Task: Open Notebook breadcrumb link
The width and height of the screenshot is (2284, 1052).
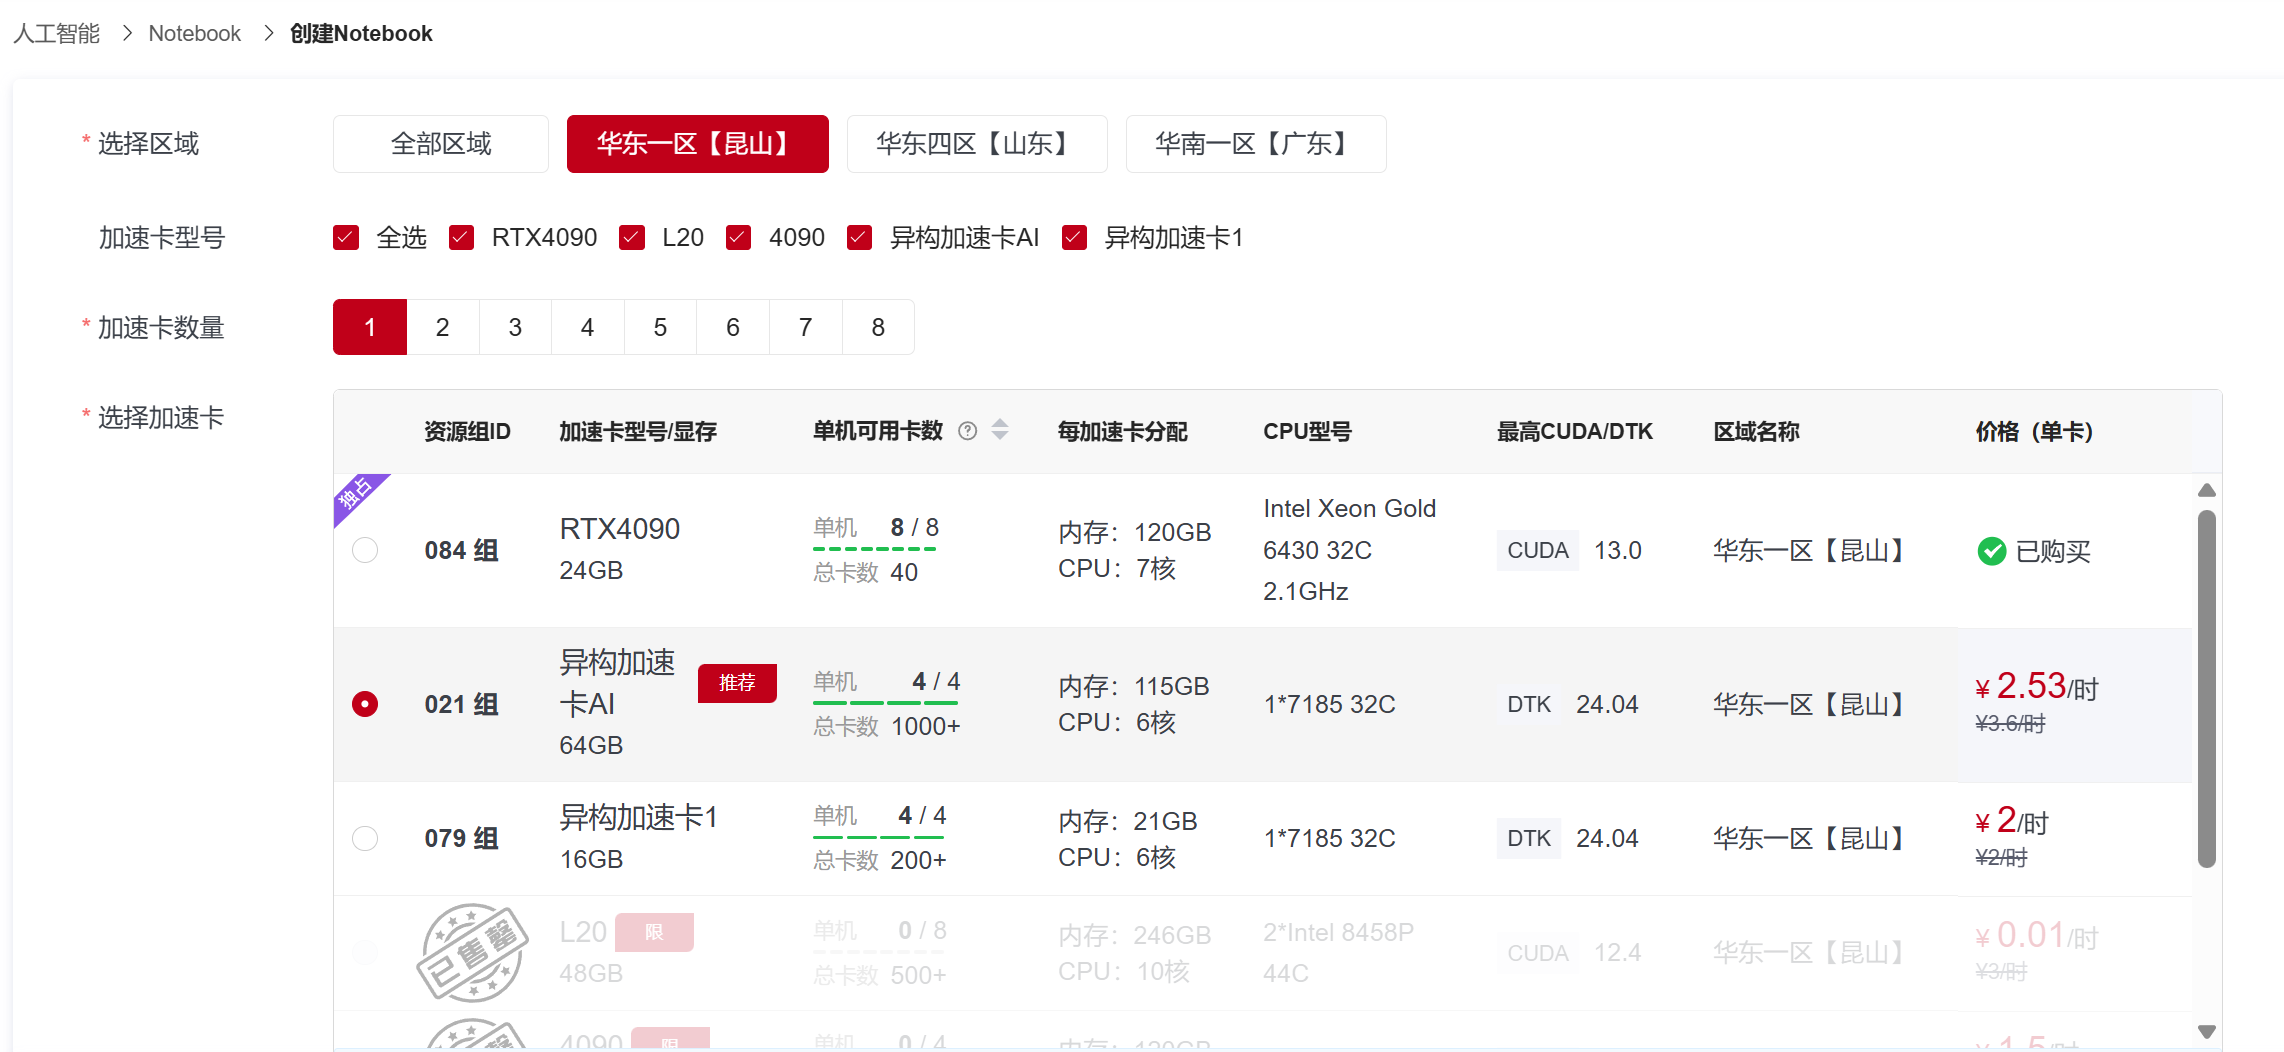Action: (194, 34)
